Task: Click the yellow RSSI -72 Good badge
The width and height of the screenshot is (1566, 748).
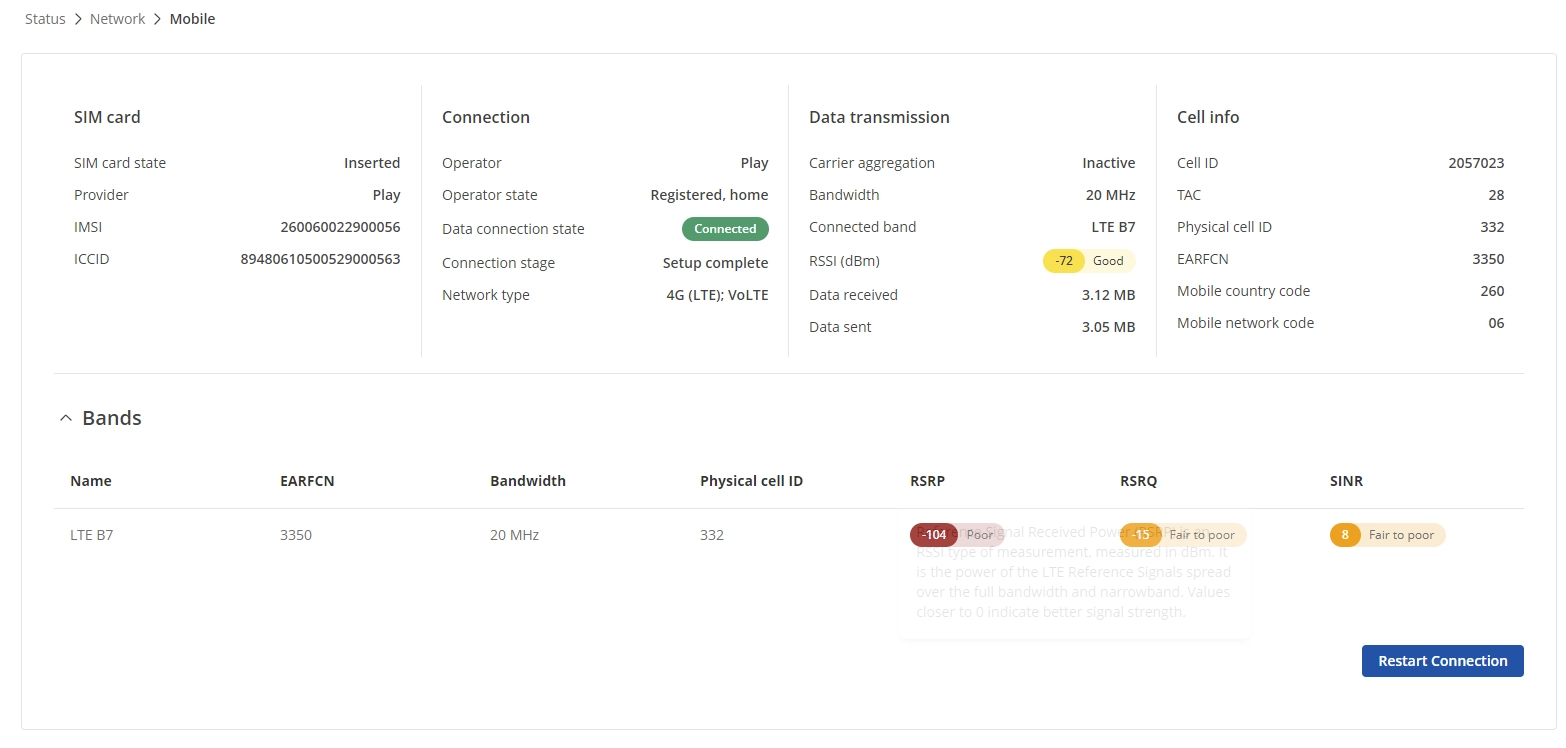Action: pyautogui.click(x=1089, y=261)
